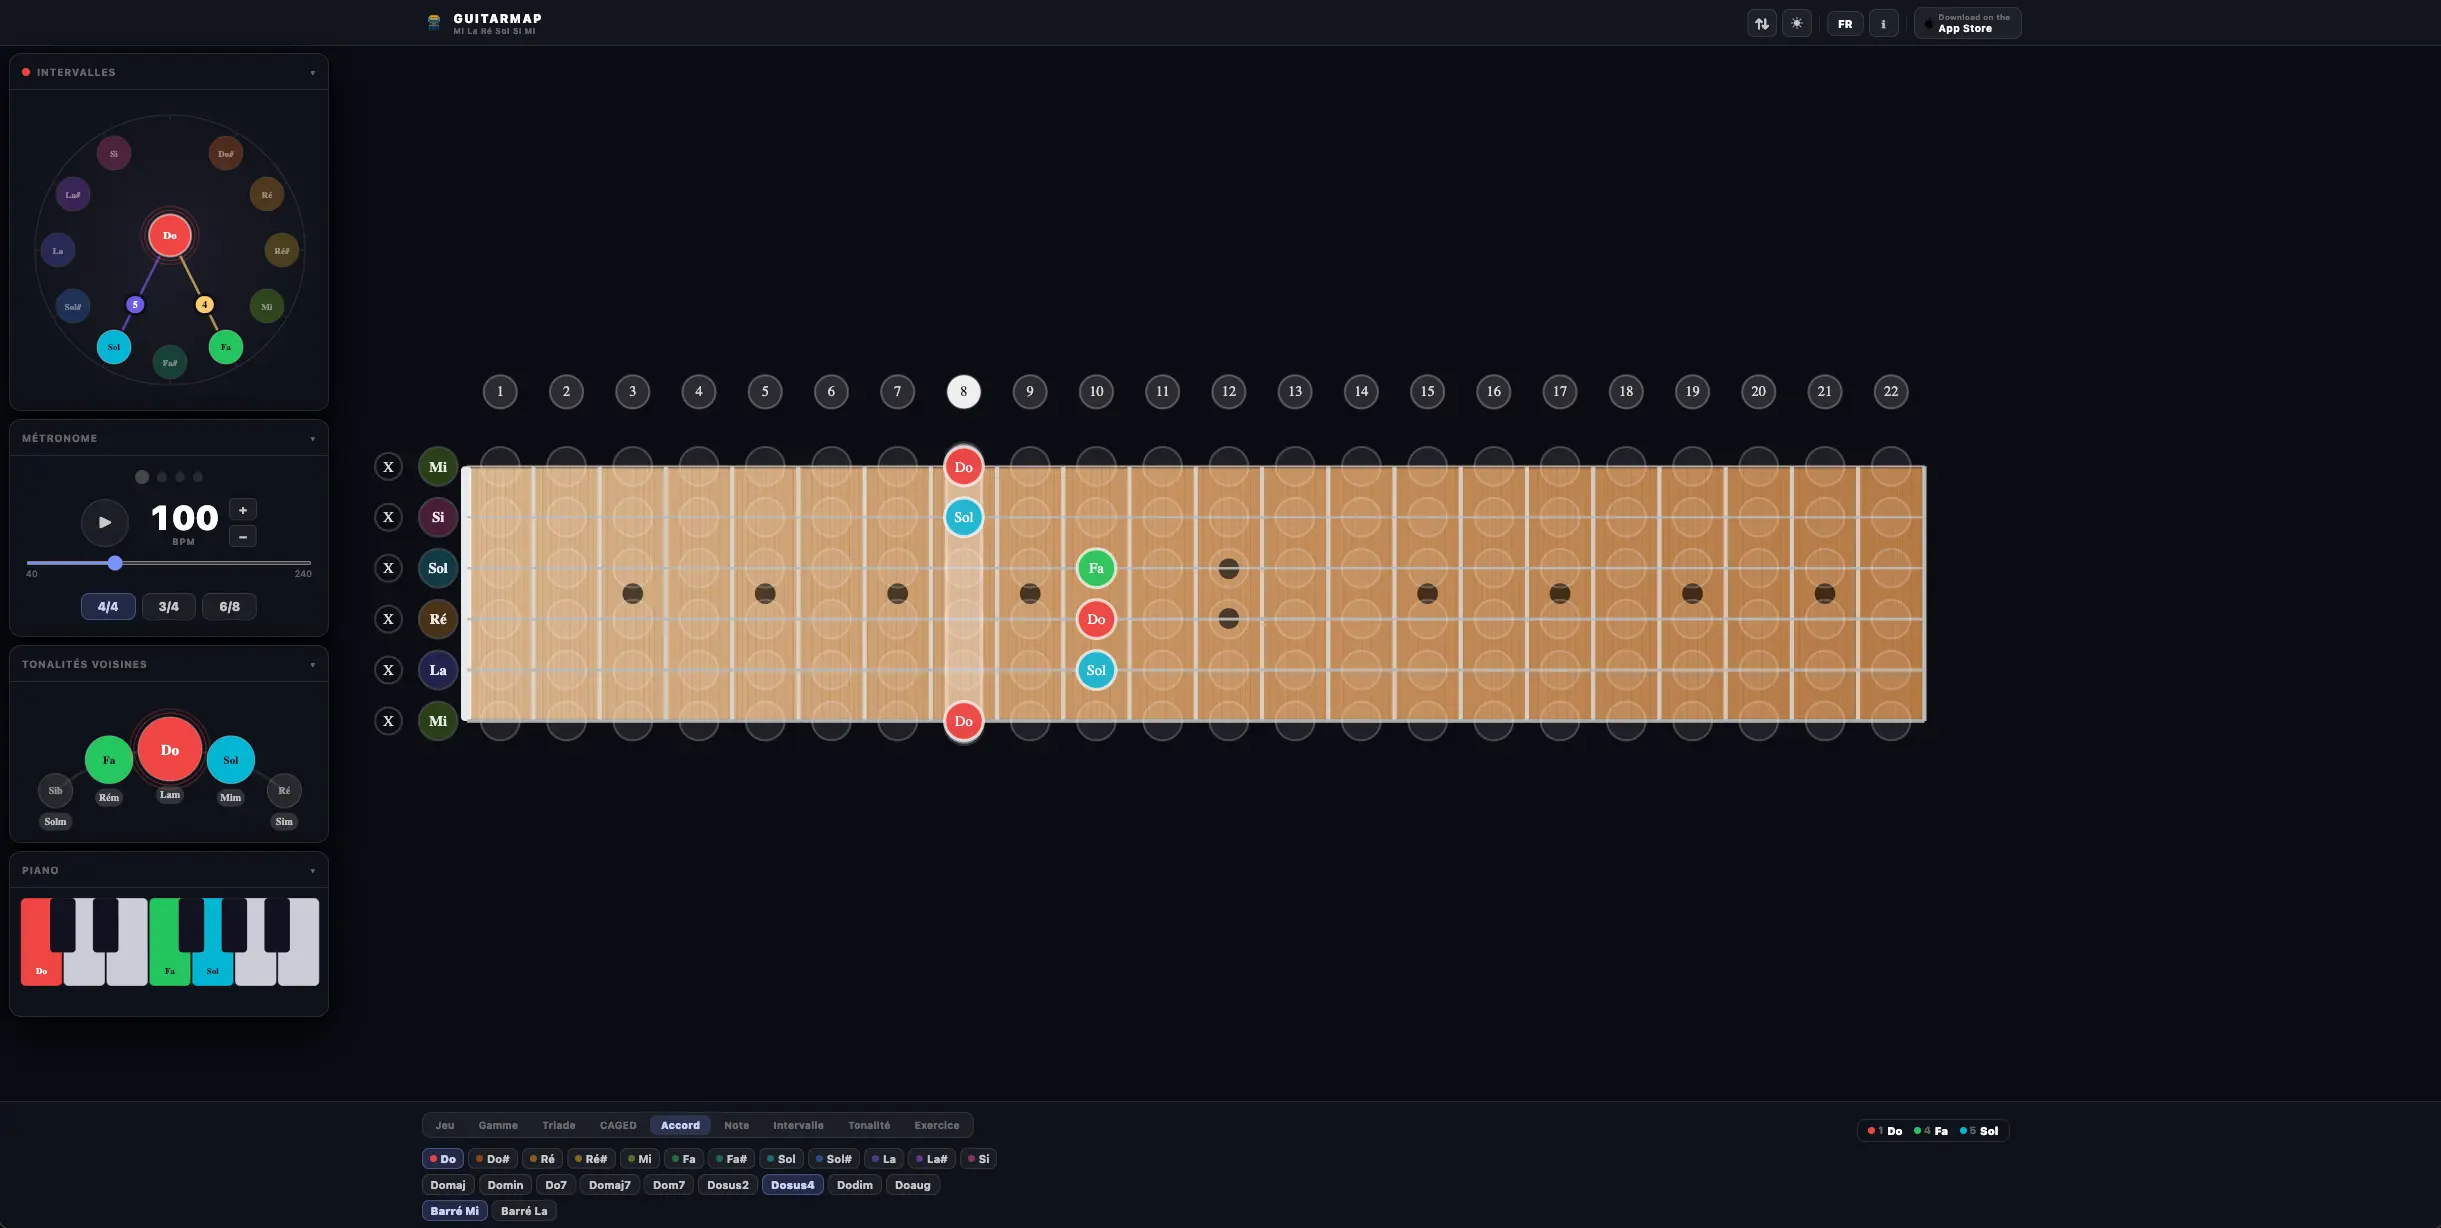
Task: Click Sol note on the La string
Action: point(1096,670)
